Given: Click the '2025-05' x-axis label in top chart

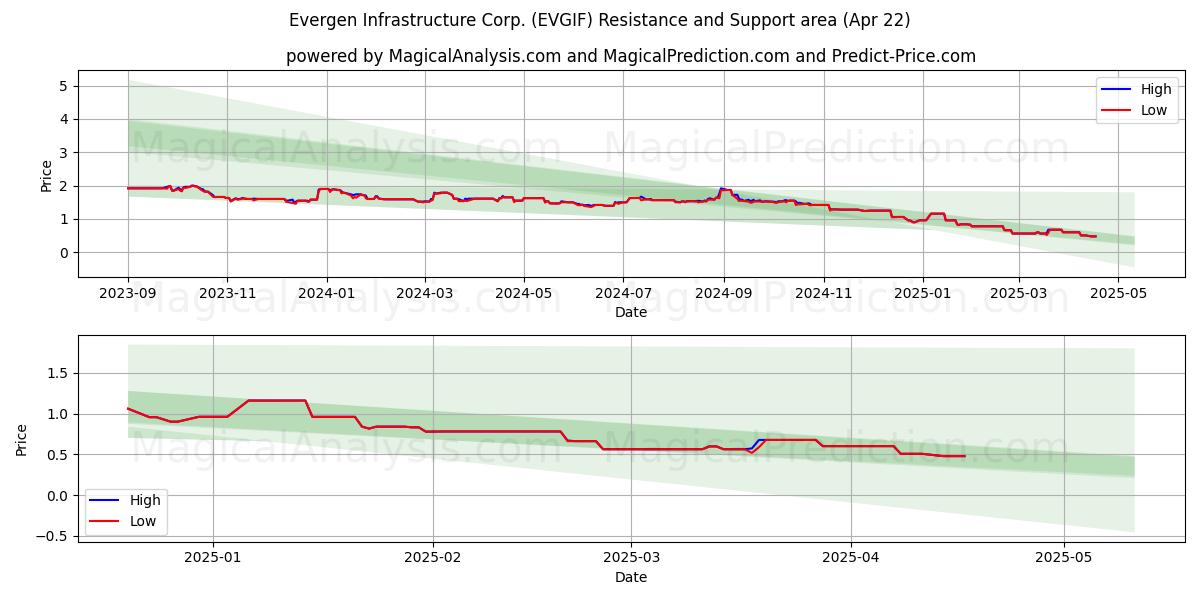Looking at the screenshot, I should [1117, 294].
